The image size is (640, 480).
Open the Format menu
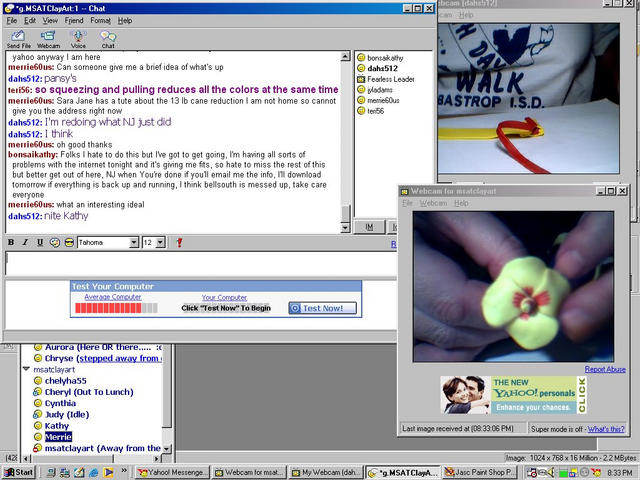coord(100,20)
